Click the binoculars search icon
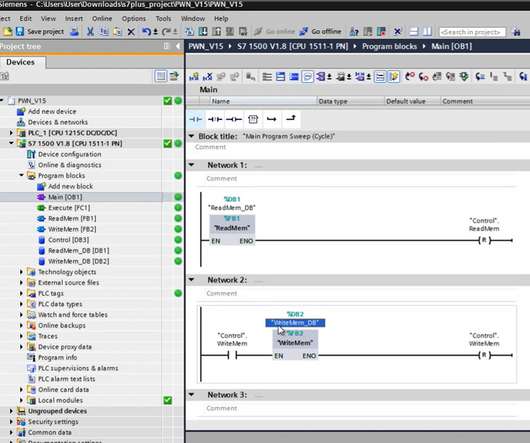This screenshot has height=443, width=530. [x=516, y=32]
